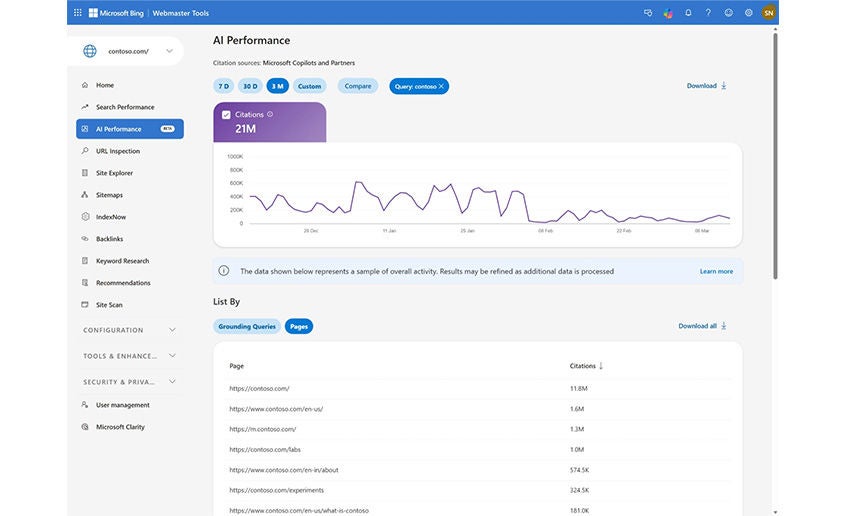The image size is (844, 516).
Task: Click the Download all button
Action: (702, 326)
